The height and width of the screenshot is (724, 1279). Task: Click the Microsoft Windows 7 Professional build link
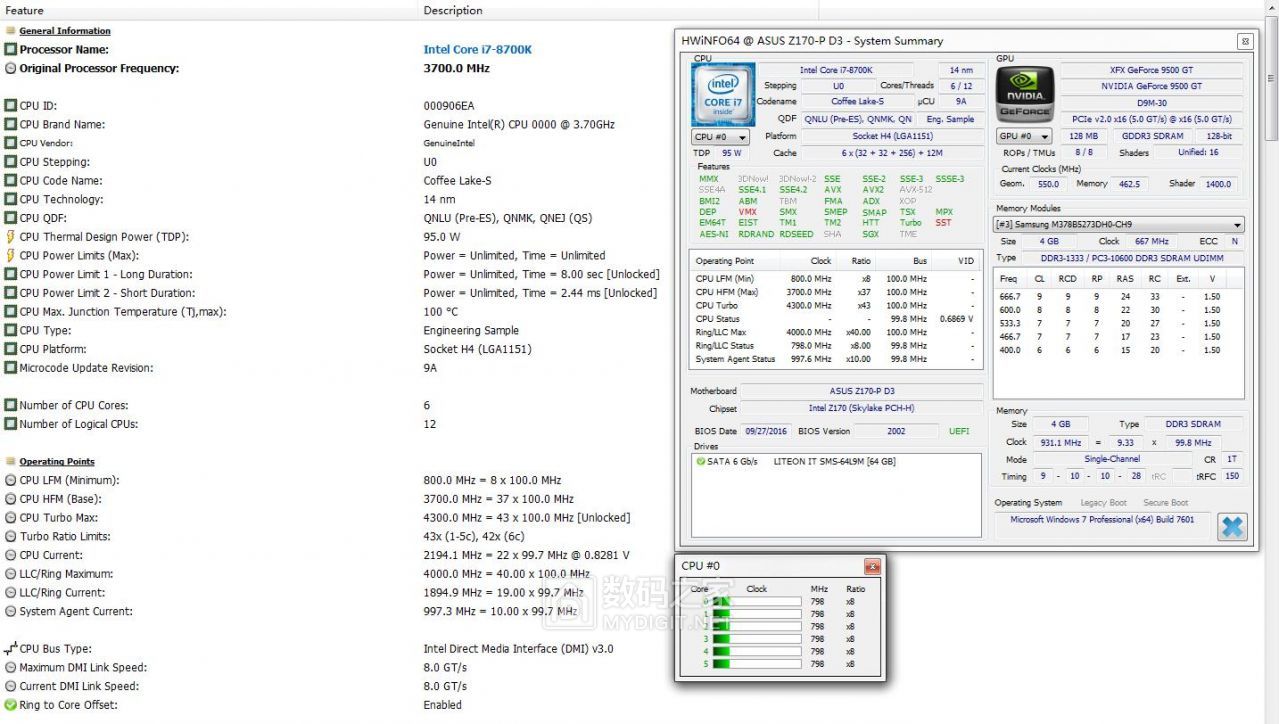pyautogui.click(x=1100, y=520)
